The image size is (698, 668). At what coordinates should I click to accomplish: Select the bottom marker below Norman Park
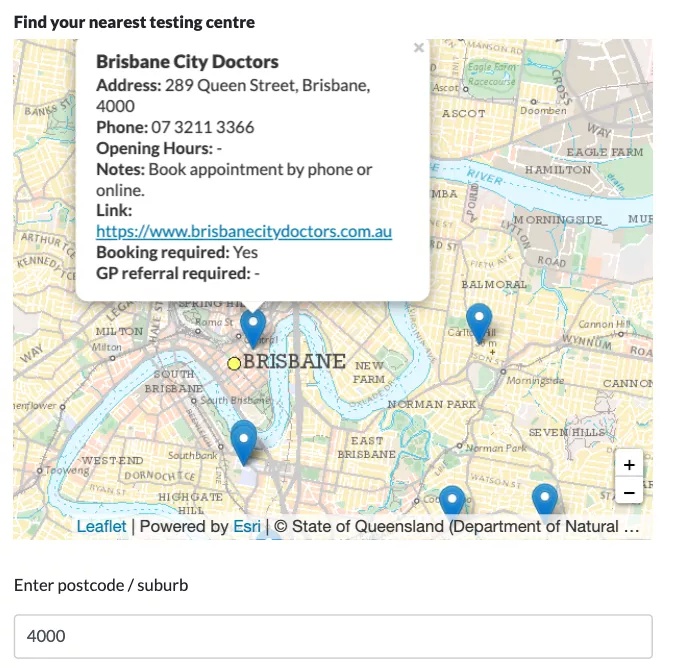452,502
